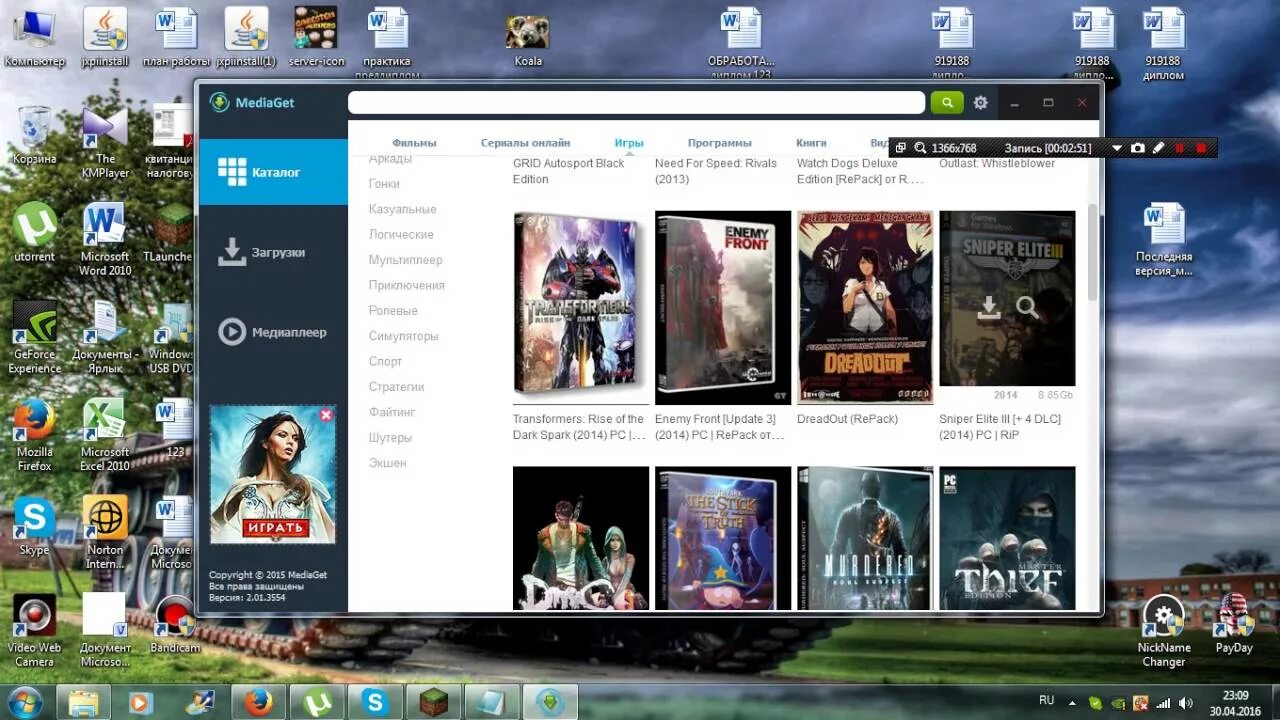Select the Гонки genre
Screen dimensions: 1280x720
(384, 184)
